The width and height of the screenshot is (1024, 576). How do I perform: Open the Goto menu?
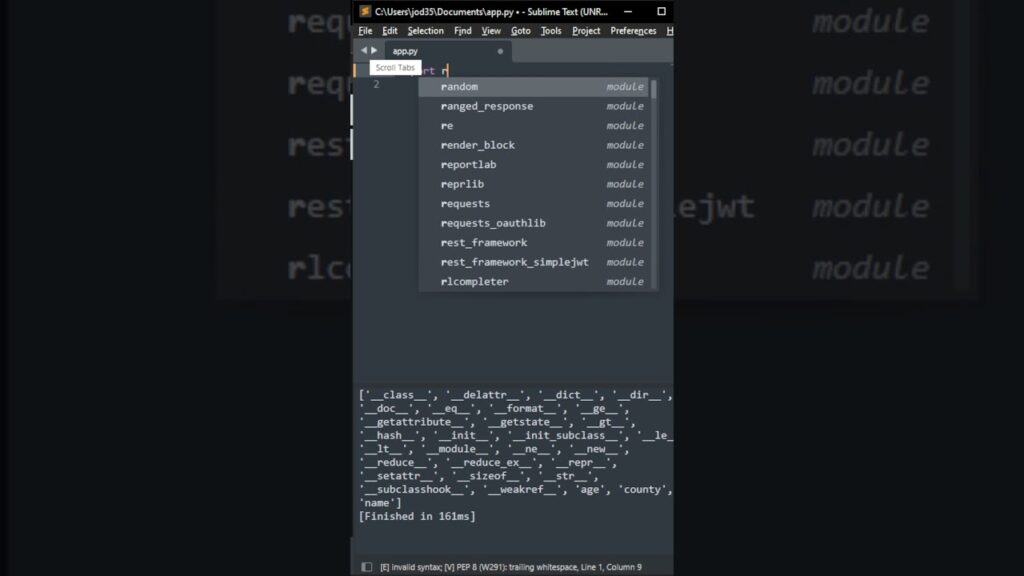[x=521, y=31]
